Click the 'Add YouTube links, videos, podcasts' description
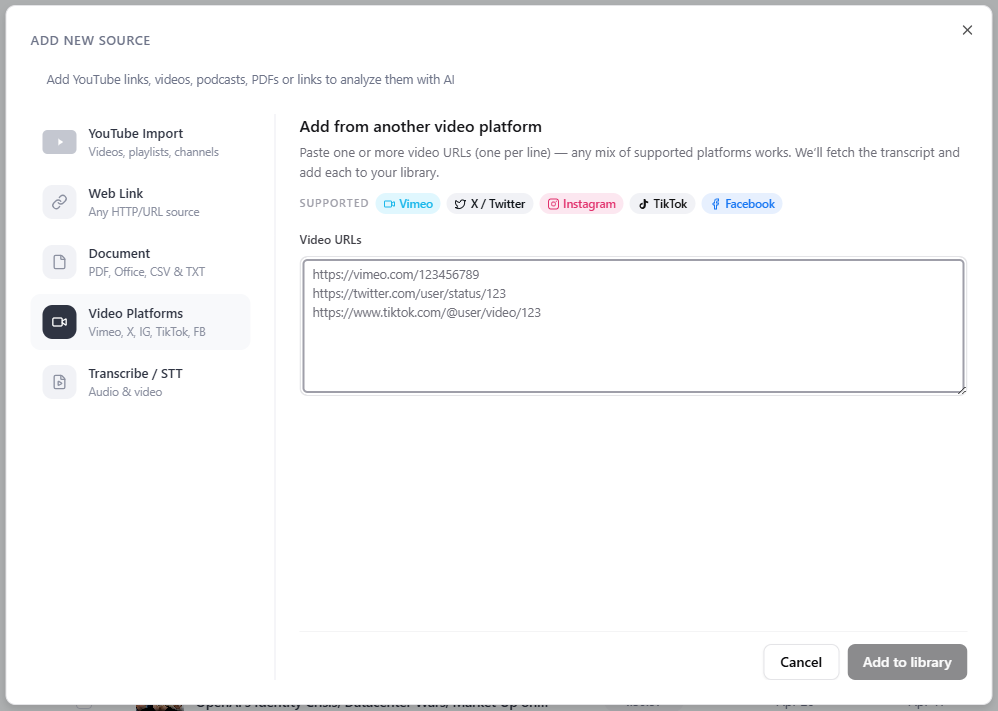This screenshot has height=711, width=998. coord(250,80)
